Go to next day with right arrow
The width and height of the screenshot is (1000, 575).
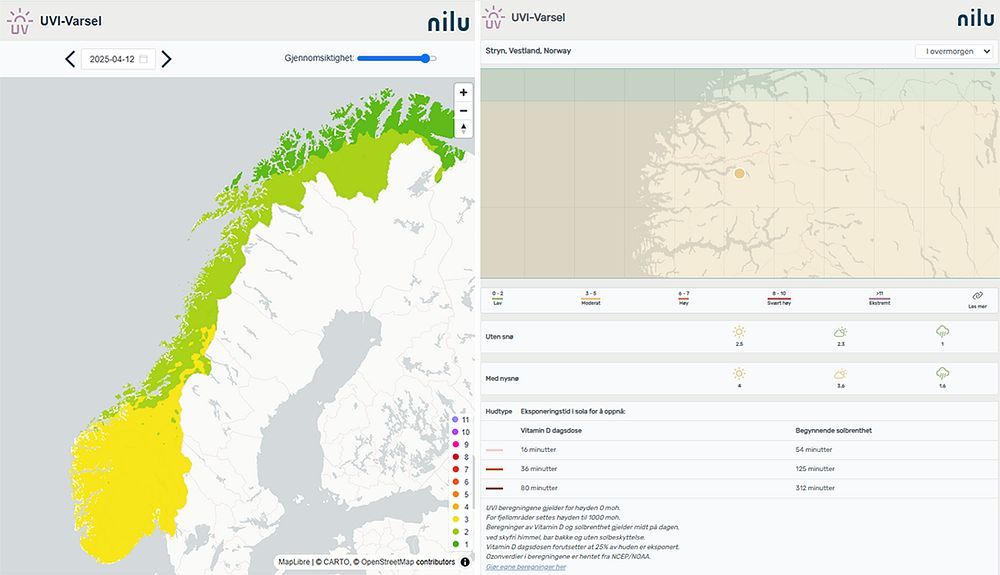(166, 59)
